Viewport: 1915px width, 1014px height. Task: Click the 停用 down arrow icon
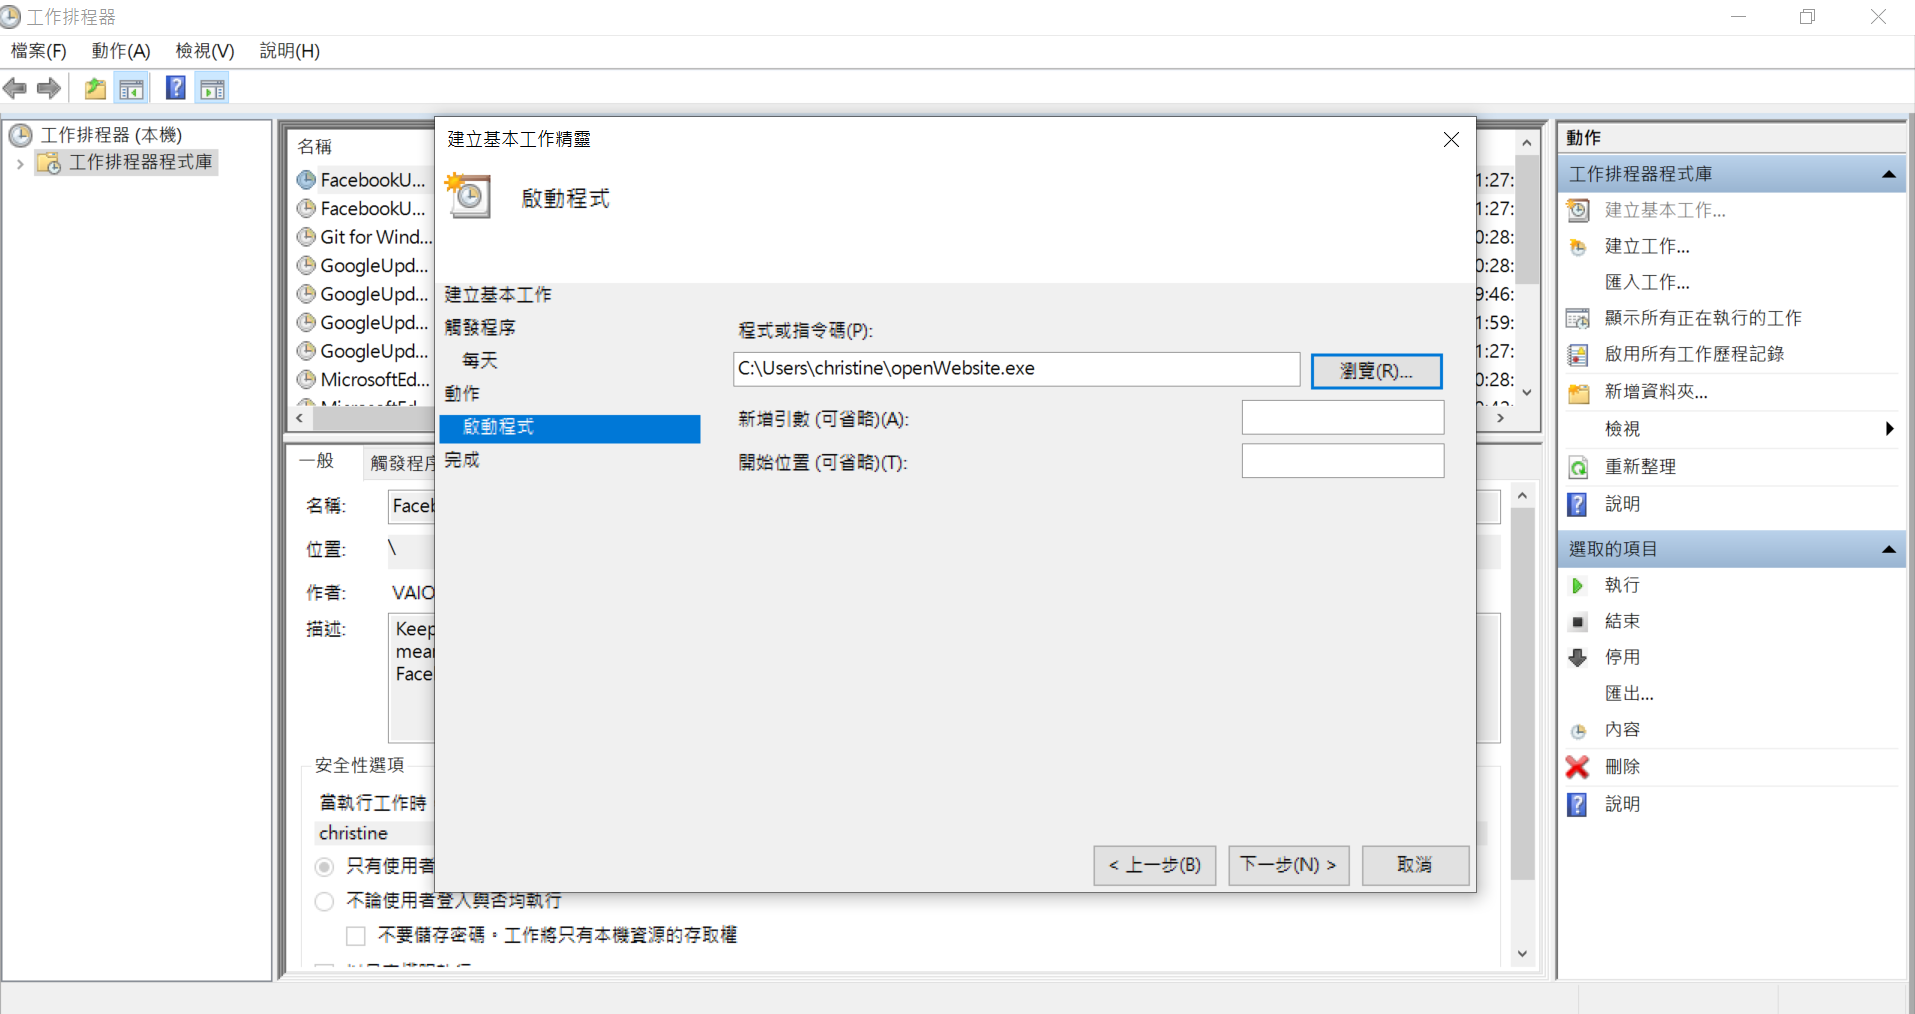pos(1577,657)
